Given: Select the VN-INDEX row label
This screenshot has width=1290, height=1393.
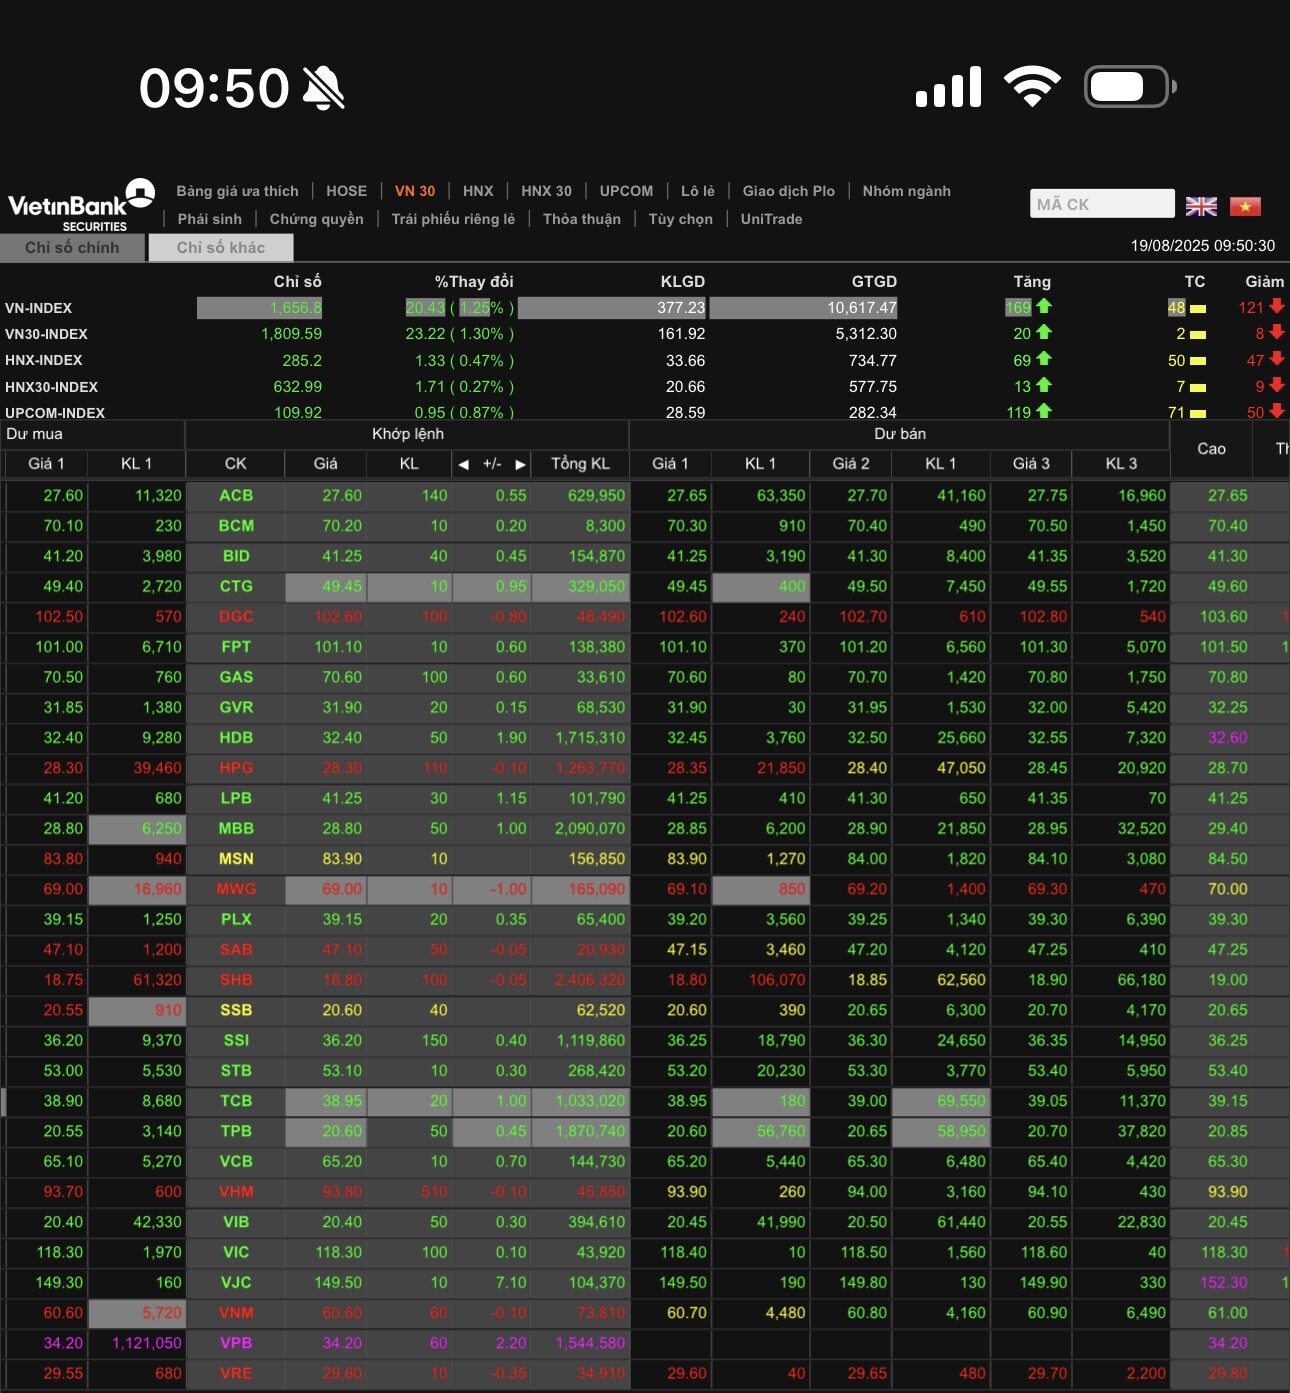Looking at the screenshot, I should (x=38, y=308).
